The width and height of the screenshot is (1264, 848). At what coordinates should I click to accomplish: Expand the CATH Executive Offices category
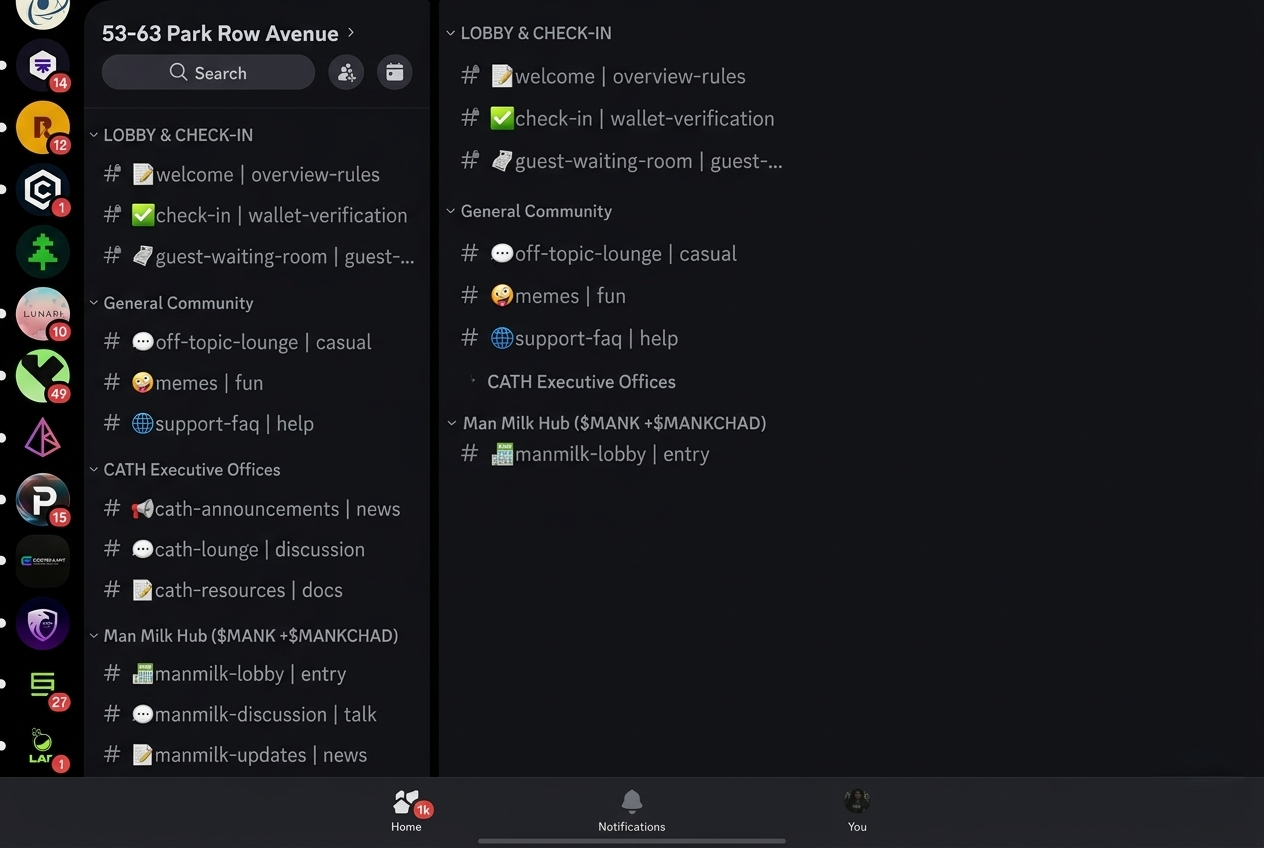581,381
